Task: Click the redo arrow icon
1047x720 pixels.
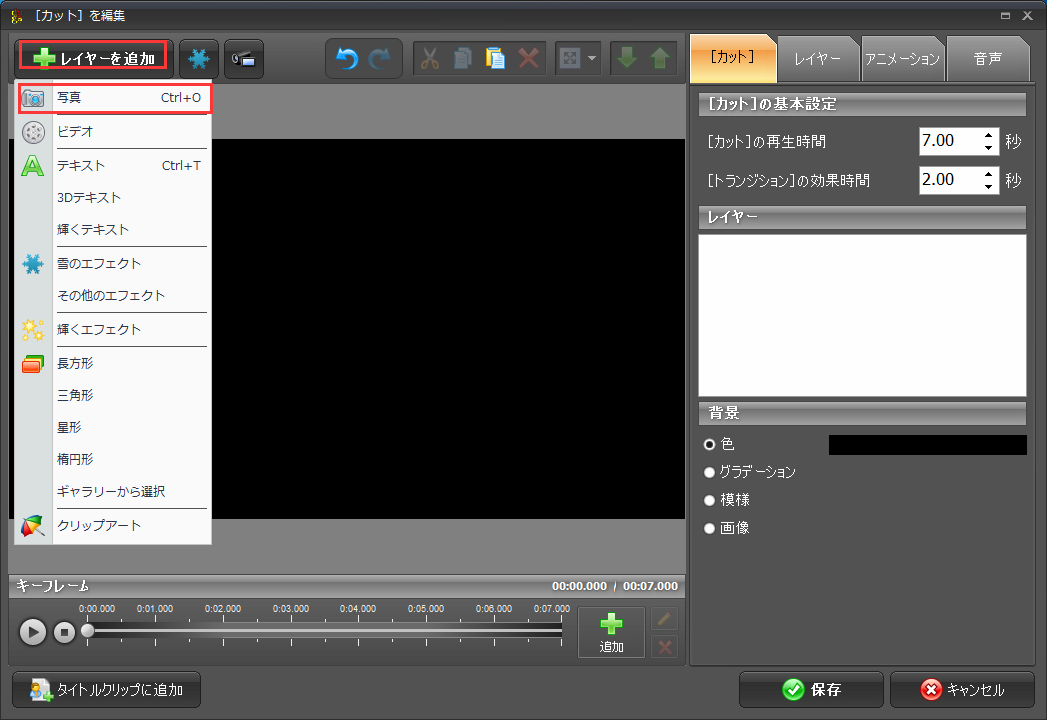Action: point(380,59)
